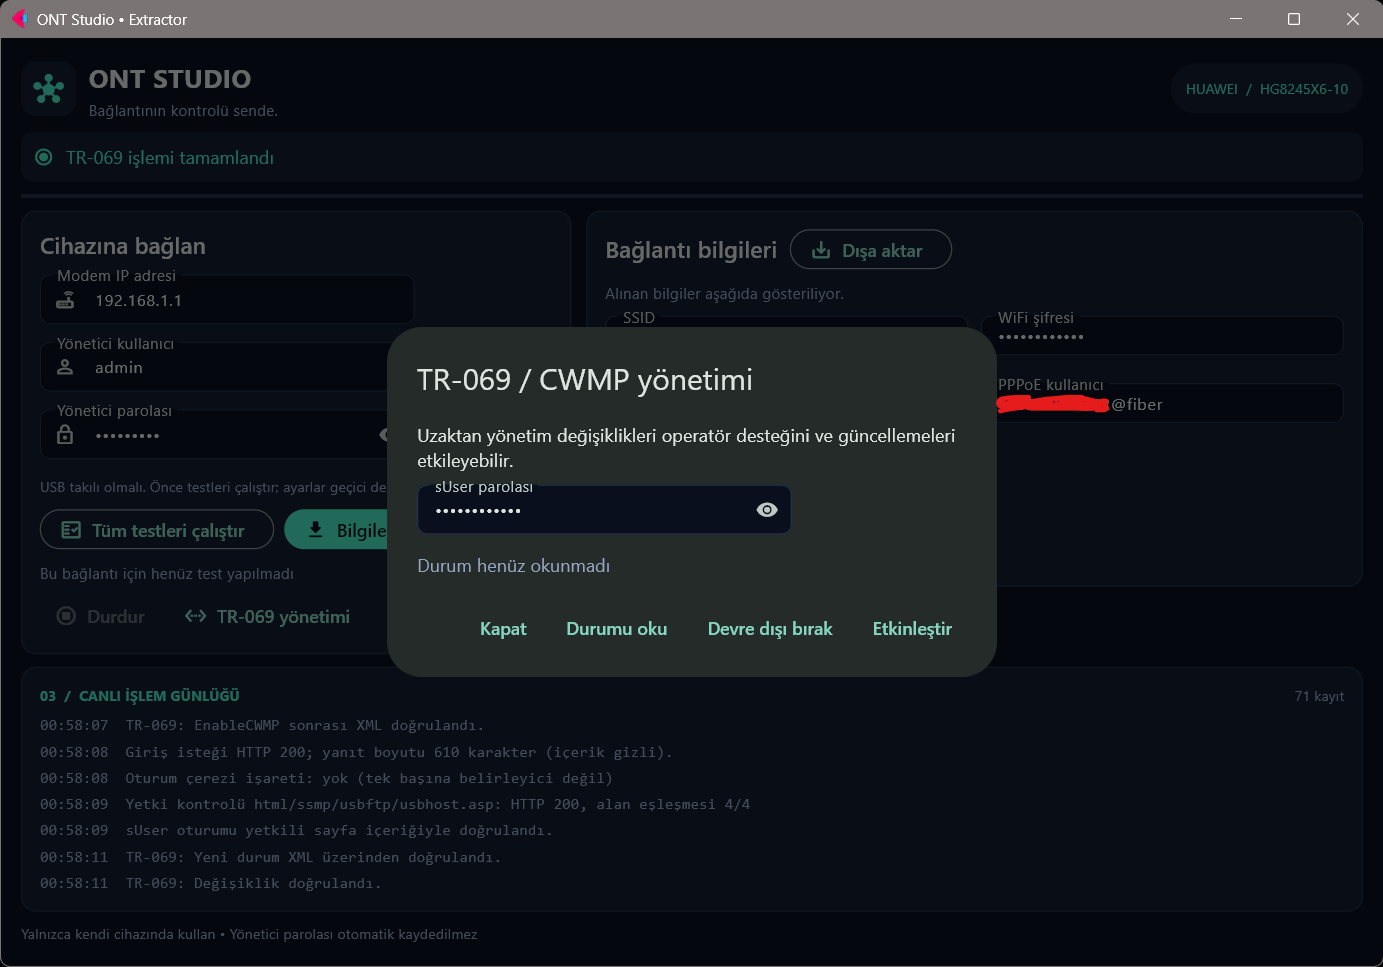Click the Durdur button label
The height and width of the screenshot is (967, 1383).
point(116,617)
